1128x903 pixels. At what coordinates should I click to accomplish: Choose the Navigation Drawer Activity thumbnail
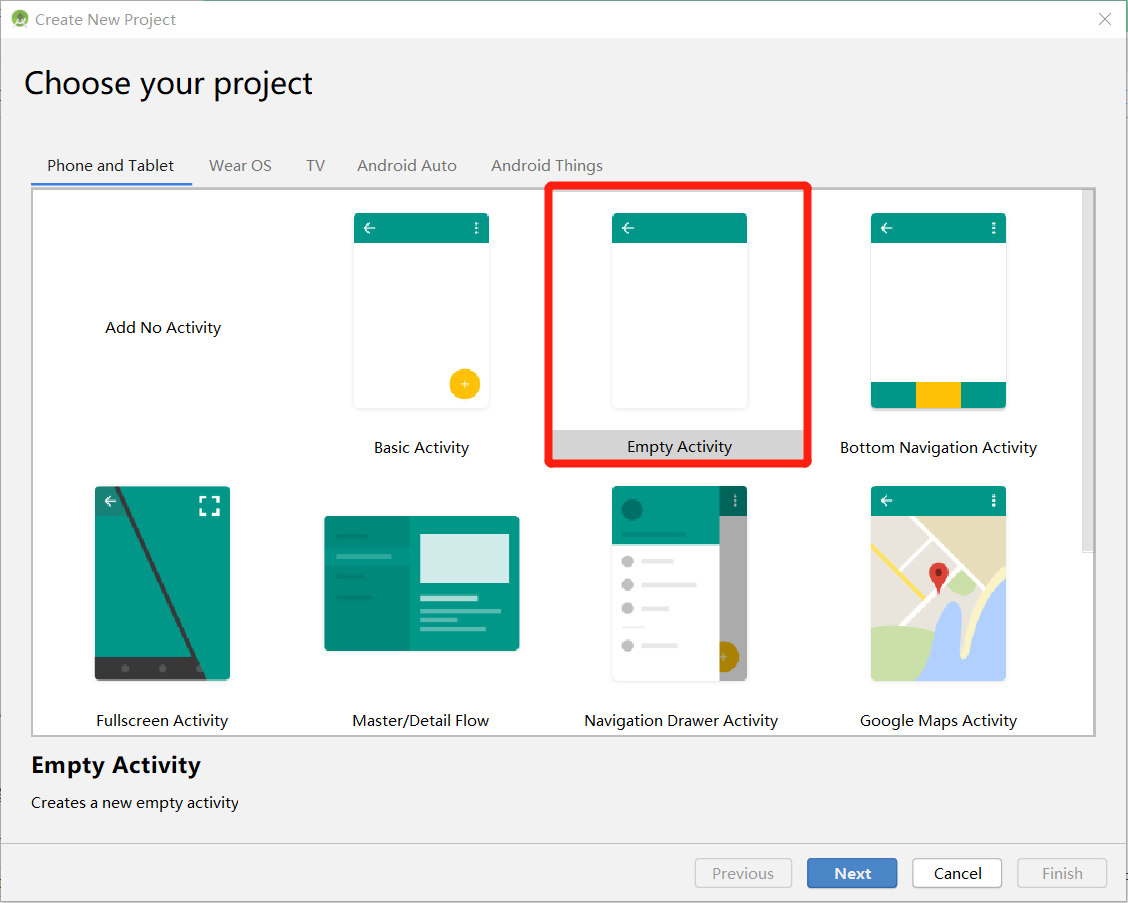tap(679, 584)
